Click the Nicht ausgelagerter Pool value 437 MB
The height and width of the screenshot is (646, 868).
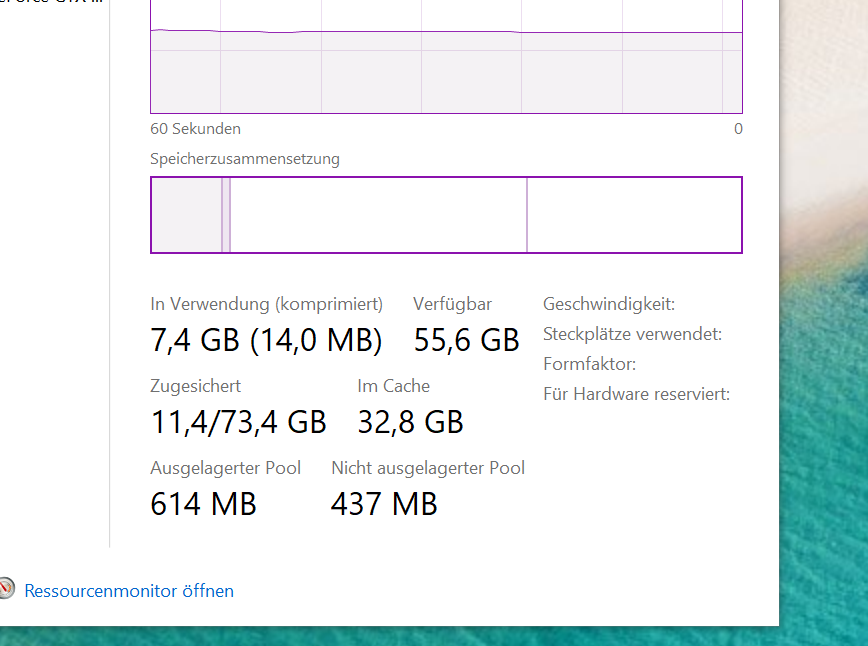384,504
